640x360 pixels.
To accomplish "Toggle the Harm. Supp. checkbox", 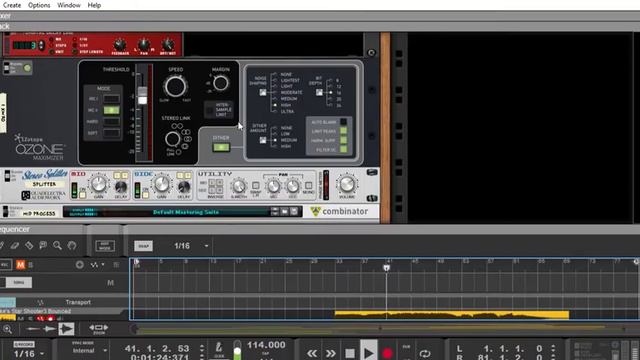I will coord(344,140).
